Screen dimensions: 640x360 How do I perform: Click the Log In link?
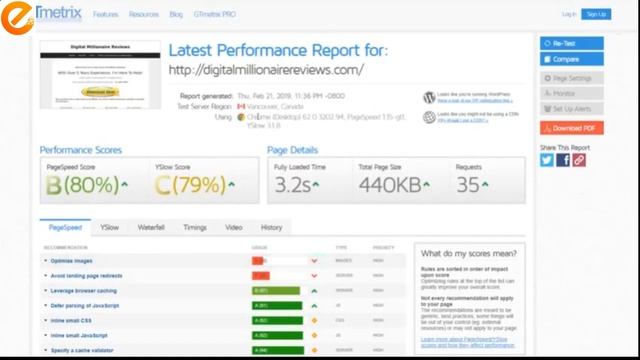(x=569, y=14)
